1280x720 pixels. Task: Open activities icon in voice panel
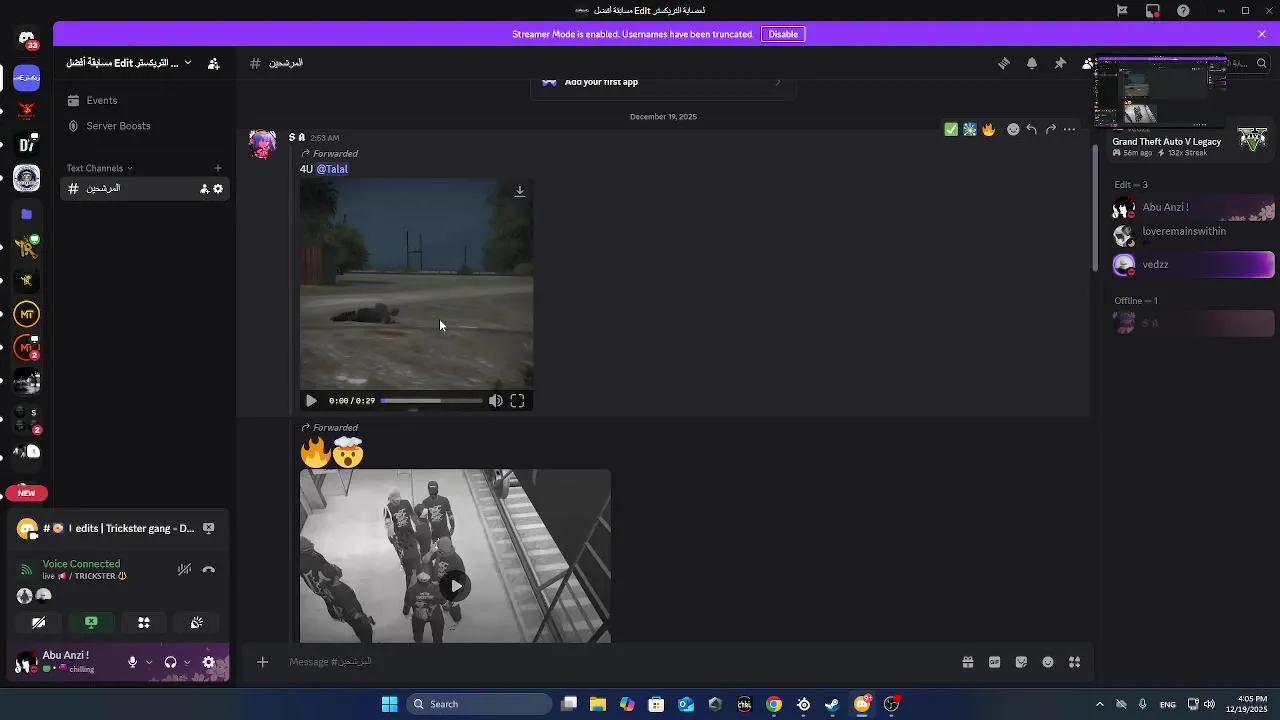pyautogui.click(x=144, y=622)
